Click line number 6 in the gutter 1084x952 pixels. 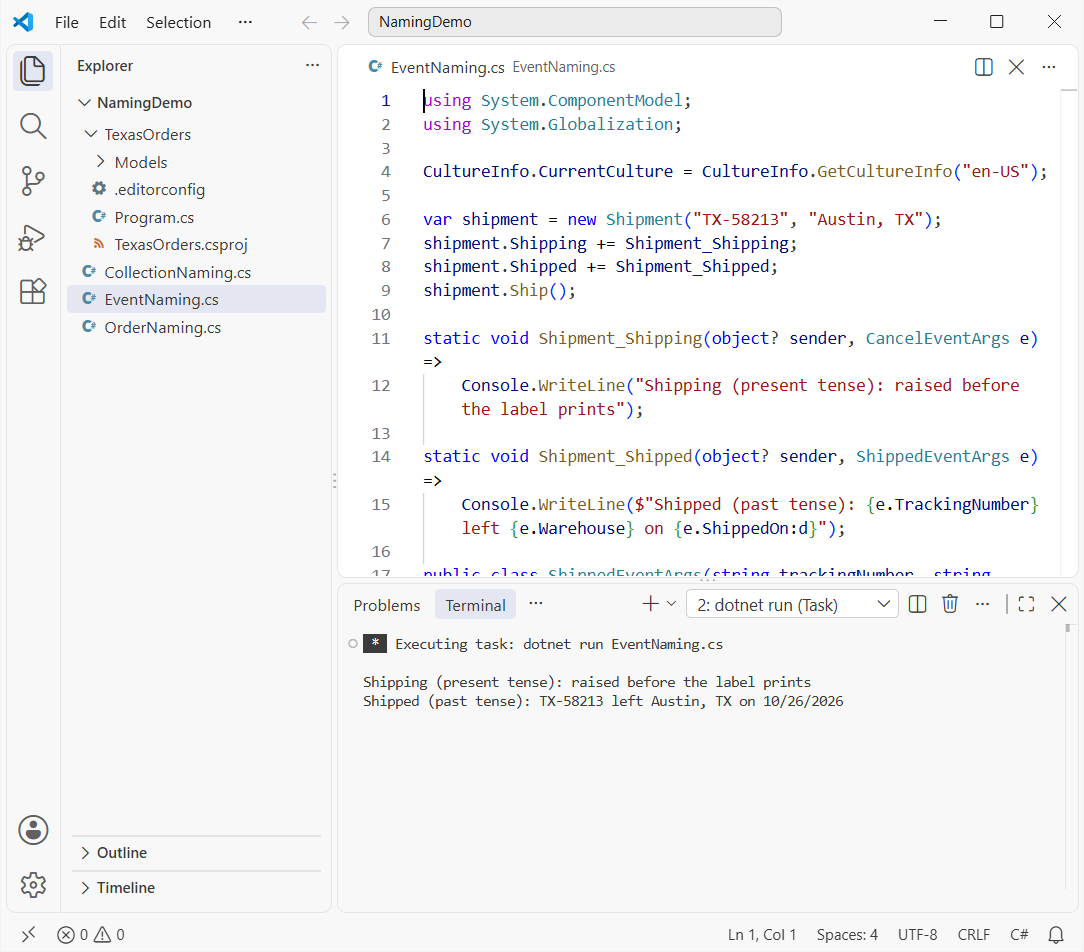(x=386, y=219)
